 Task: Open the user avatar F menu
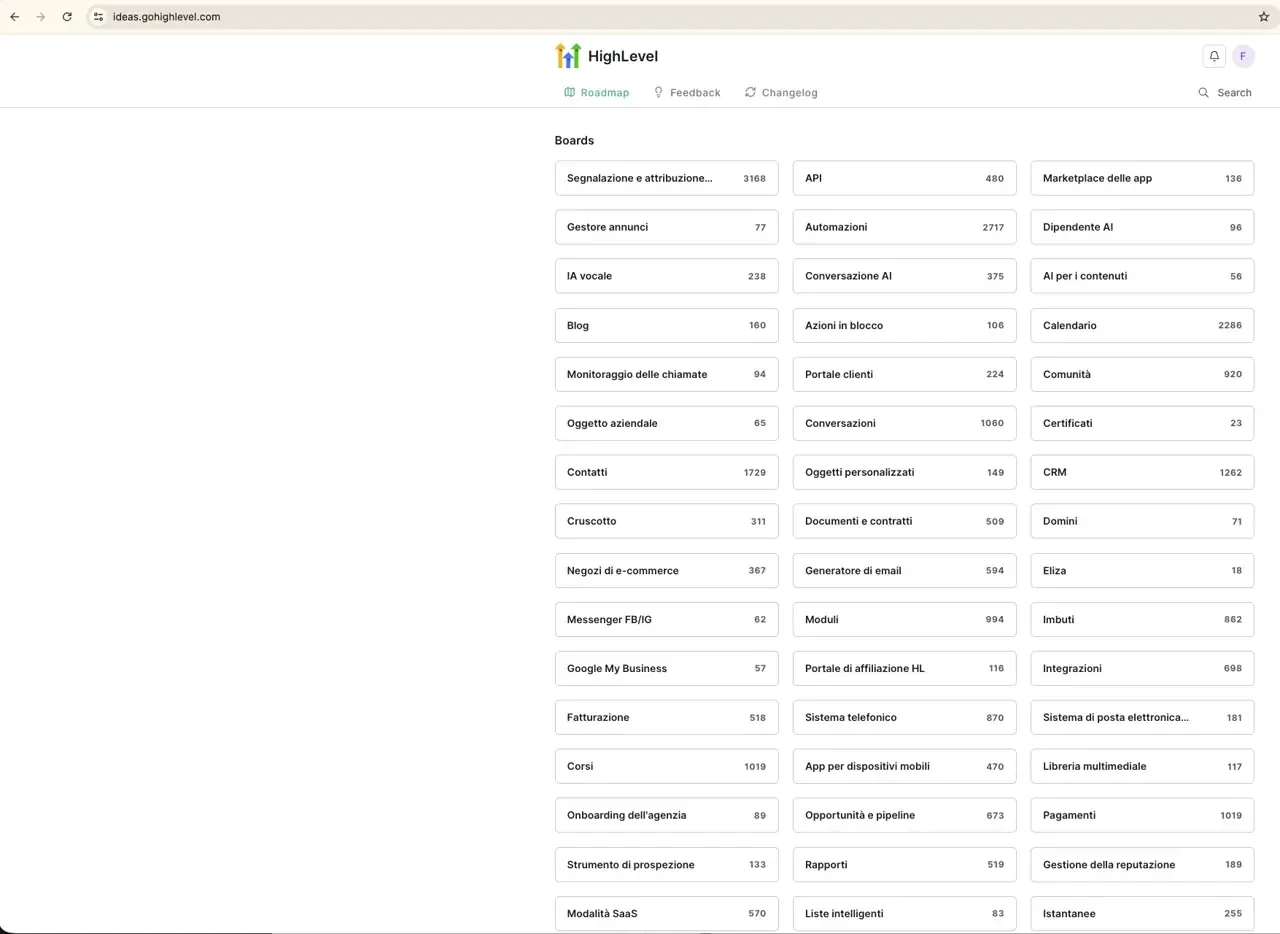(x=1243, y=56)
